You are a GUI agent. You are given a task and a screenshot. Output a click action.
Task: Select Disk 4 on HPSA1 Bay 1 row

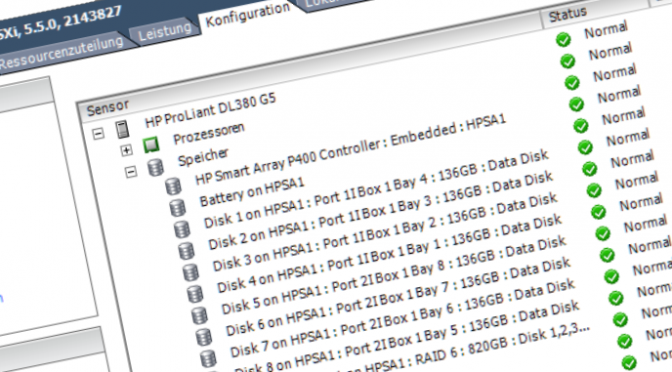point(389,253)
